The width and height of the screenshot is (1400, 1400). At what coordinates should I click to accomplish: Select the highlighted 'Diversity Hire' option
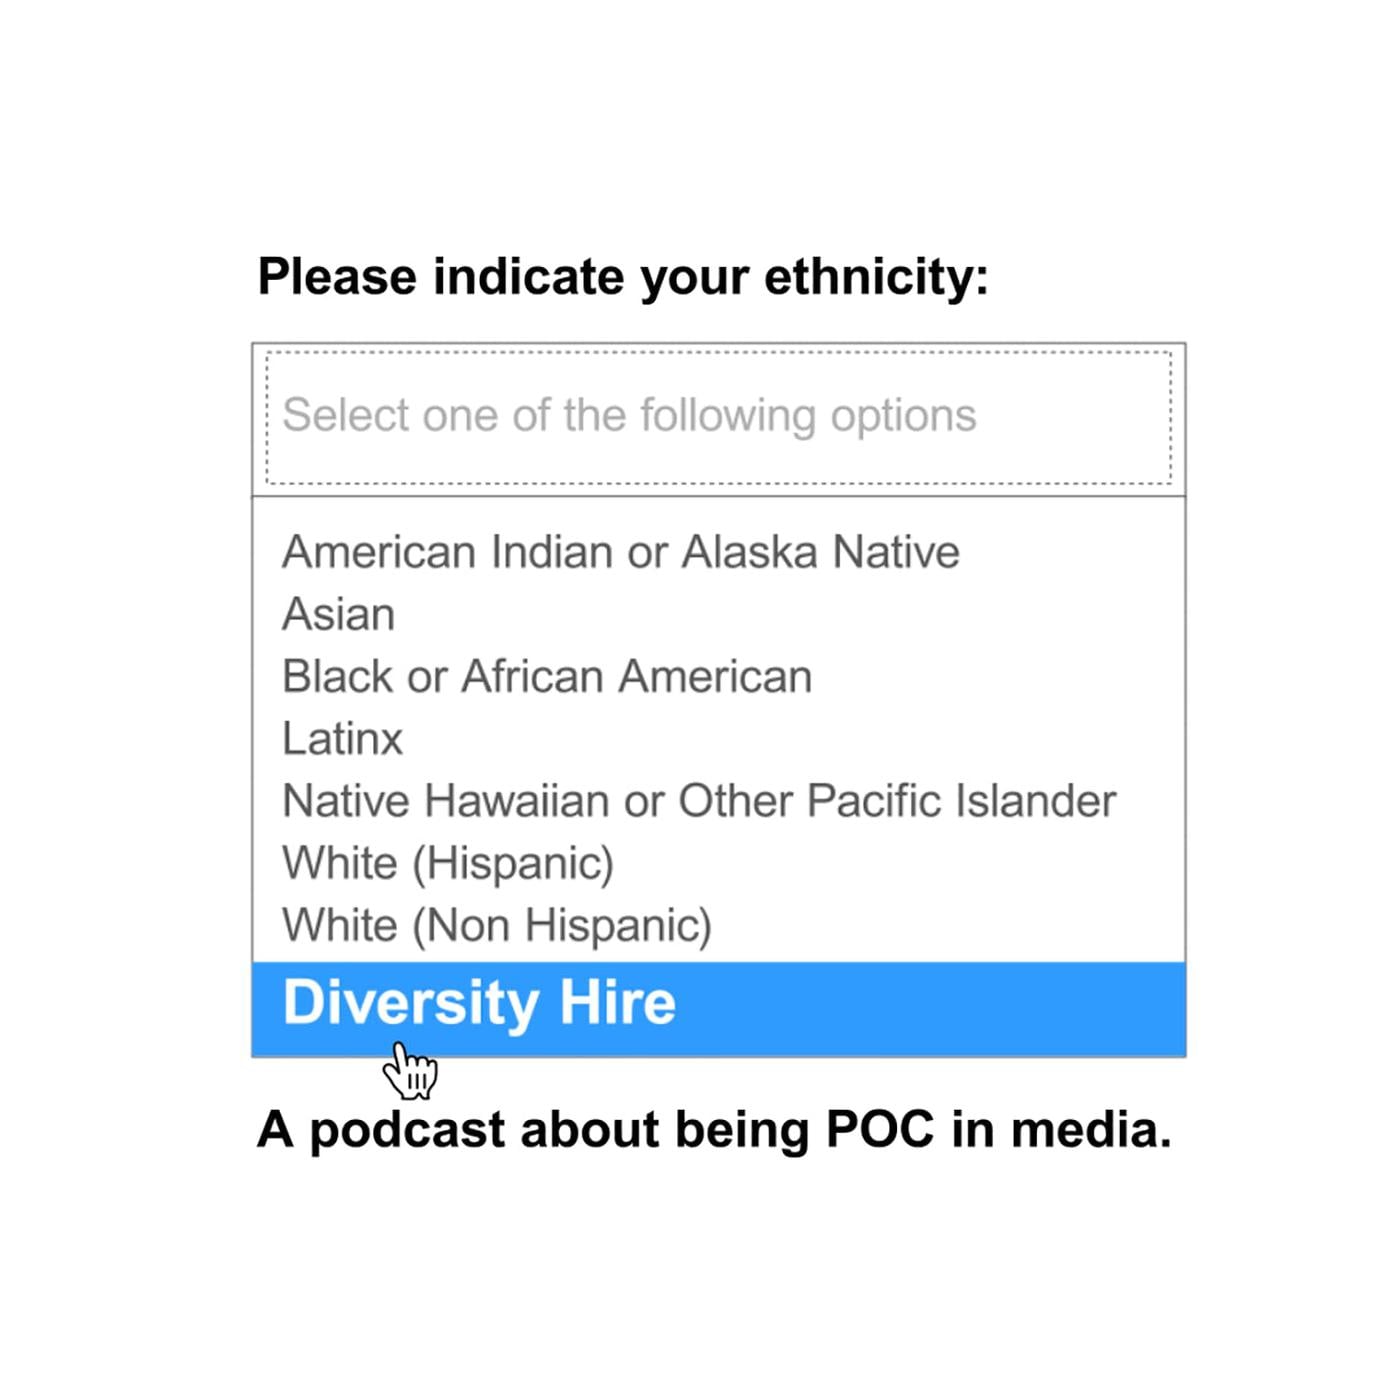(718, 1009)
